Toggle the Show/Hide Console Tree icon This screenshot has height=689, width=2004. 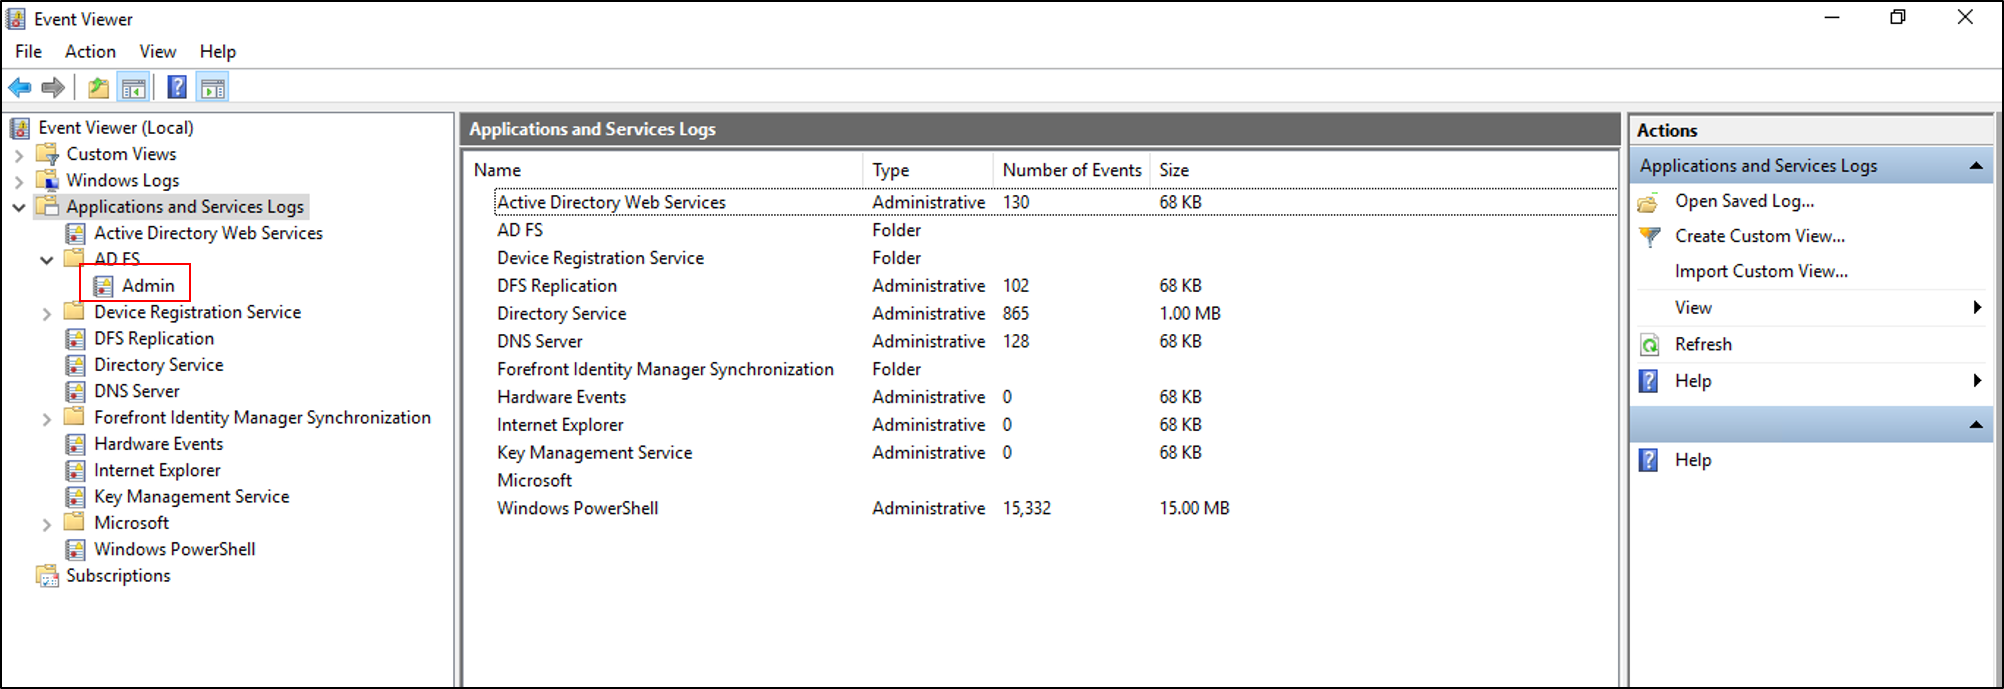[x=133, y=88]
